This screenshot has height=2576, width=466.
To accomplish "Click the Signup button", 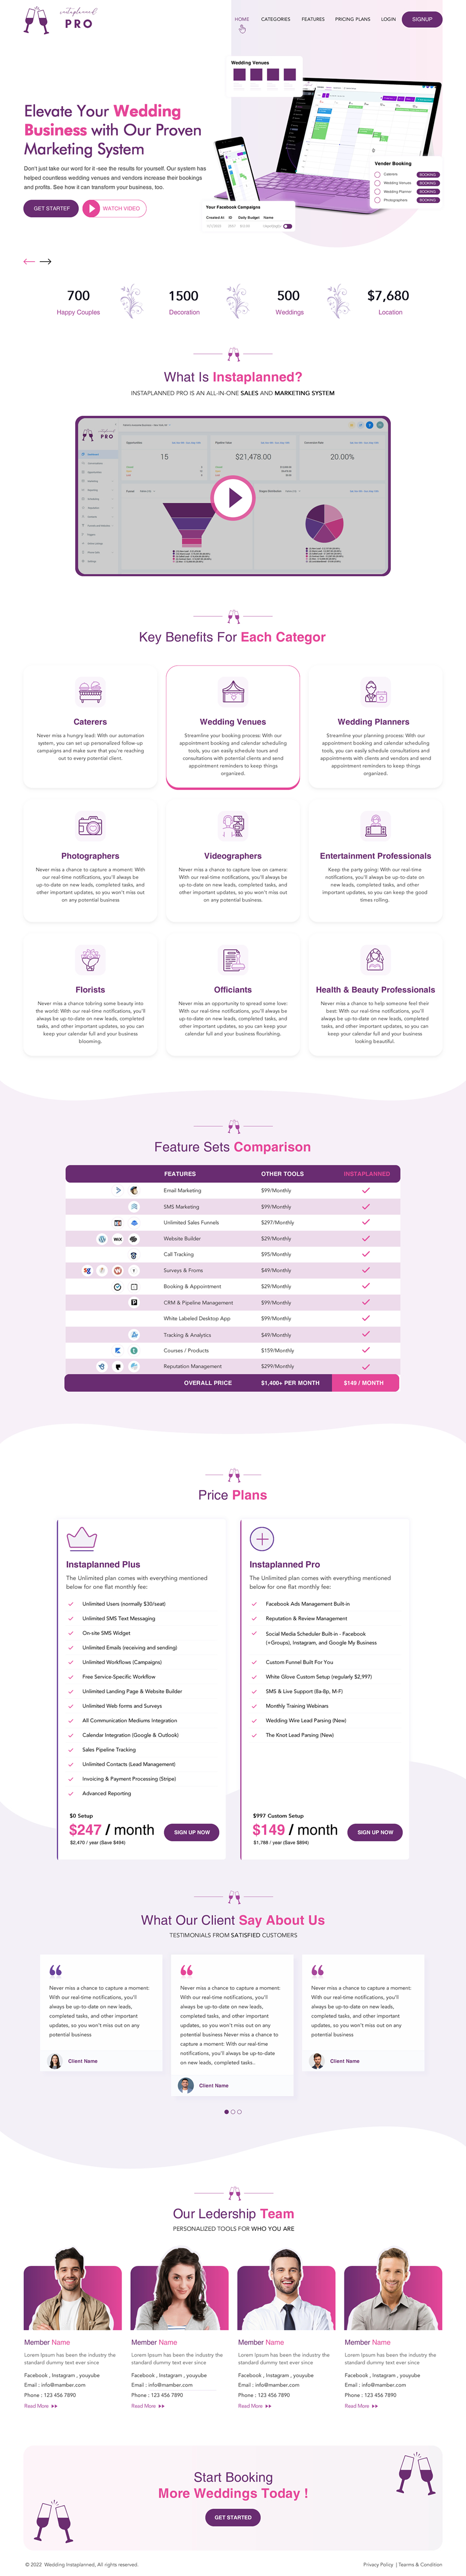I will point(422,19).
